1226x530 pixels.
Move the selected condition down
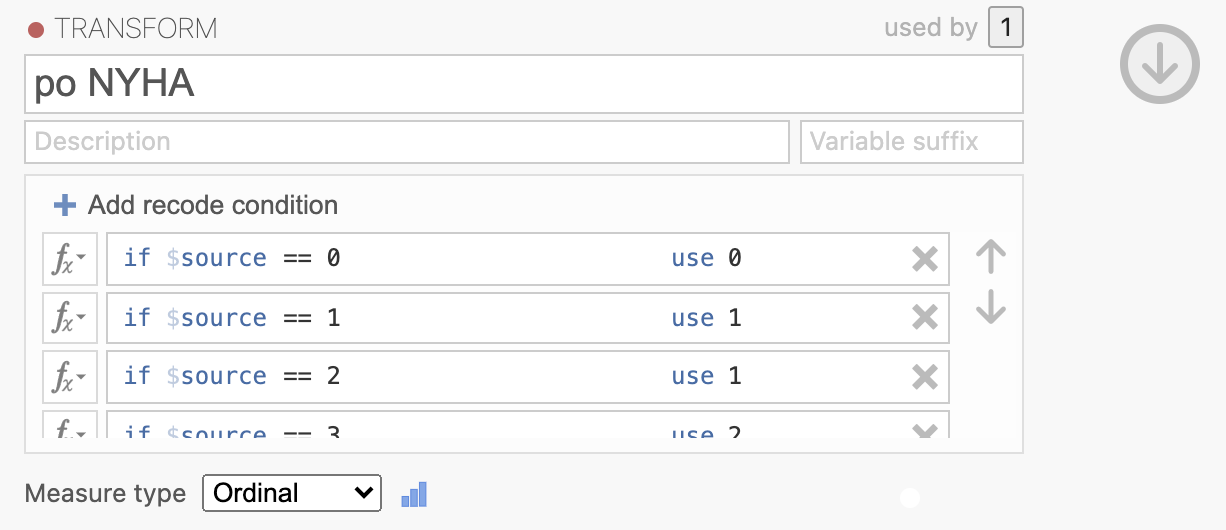(990, 306)
